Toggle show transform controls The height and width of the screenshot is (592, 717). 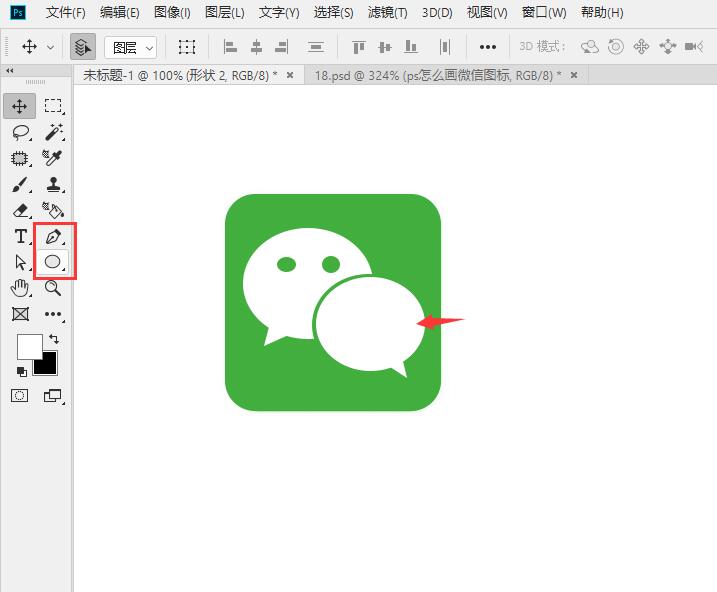coord(187,47)
